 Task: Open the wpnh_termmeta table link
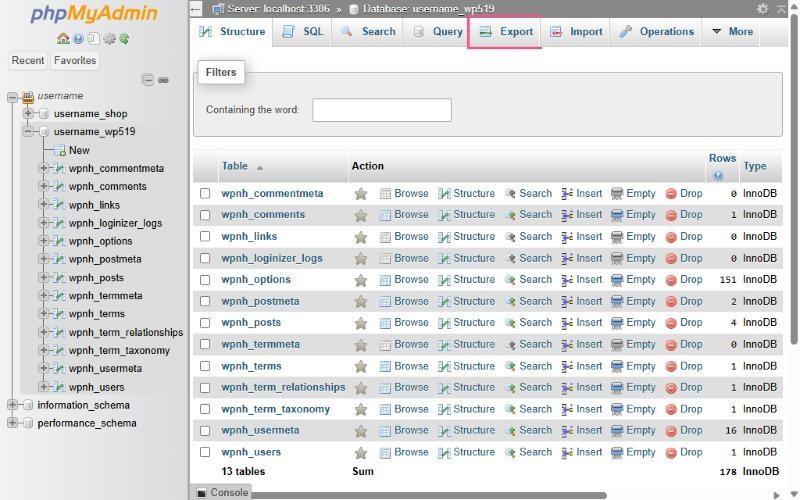coord(261,344)
